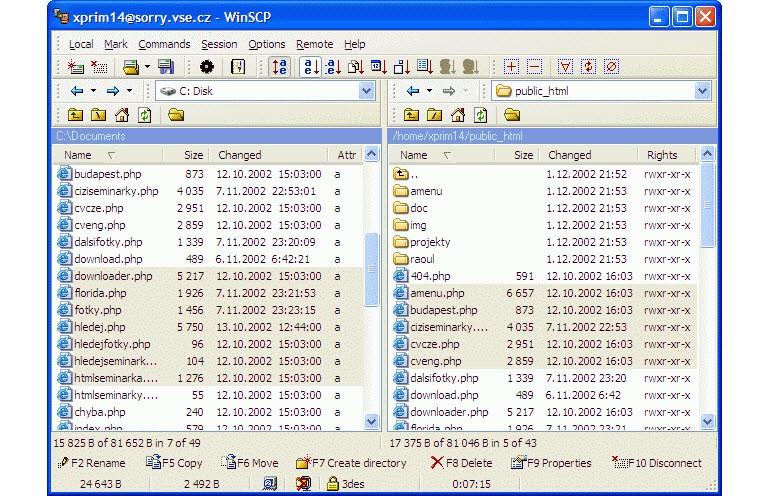Viewport: 770px width, 496px height.
Task: Click the F10 Disconnect button
Action: tap(657, 463)
